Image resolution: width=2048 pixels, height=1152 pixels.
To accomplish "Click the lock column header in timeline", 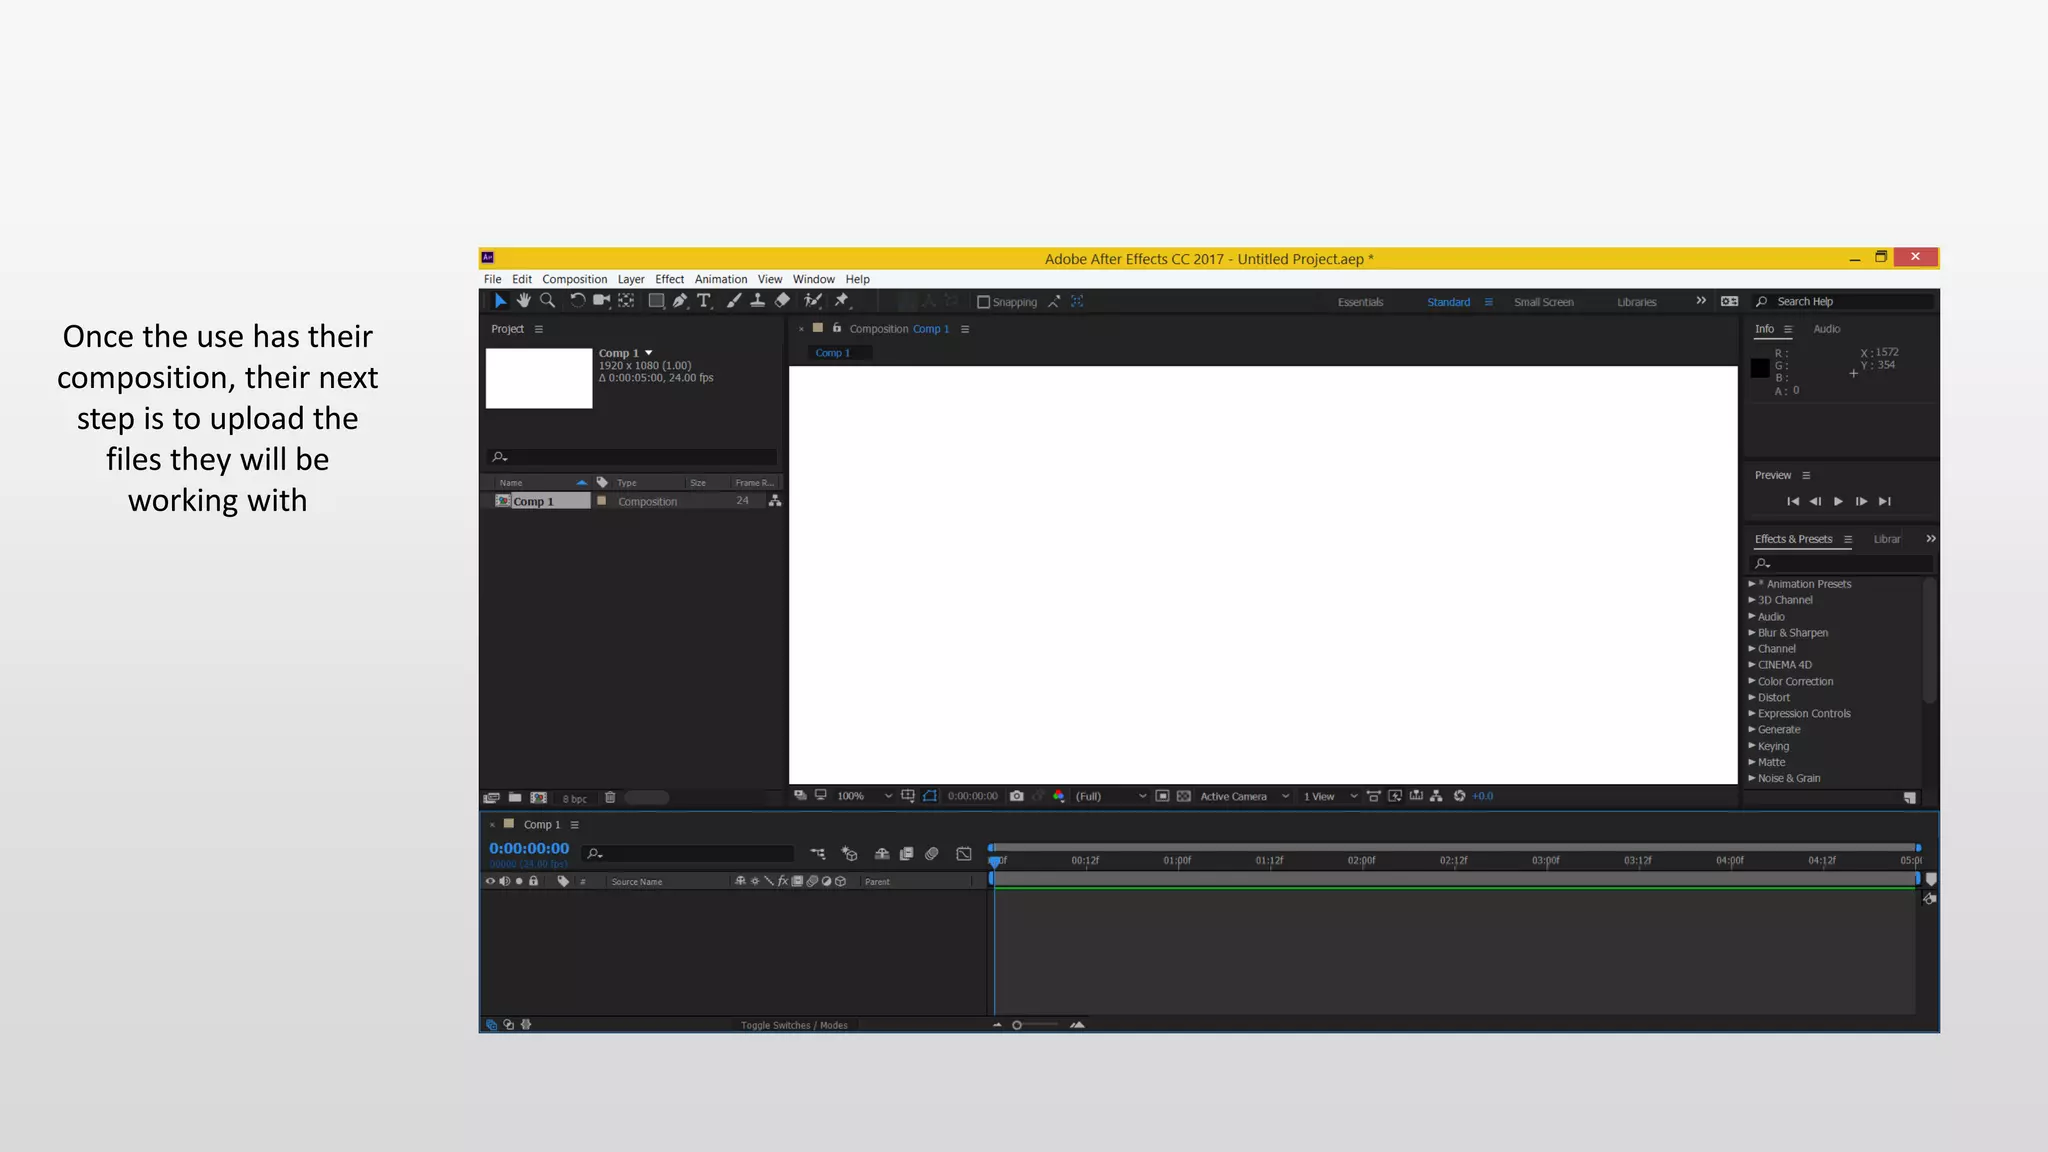I will pos(534,881).
